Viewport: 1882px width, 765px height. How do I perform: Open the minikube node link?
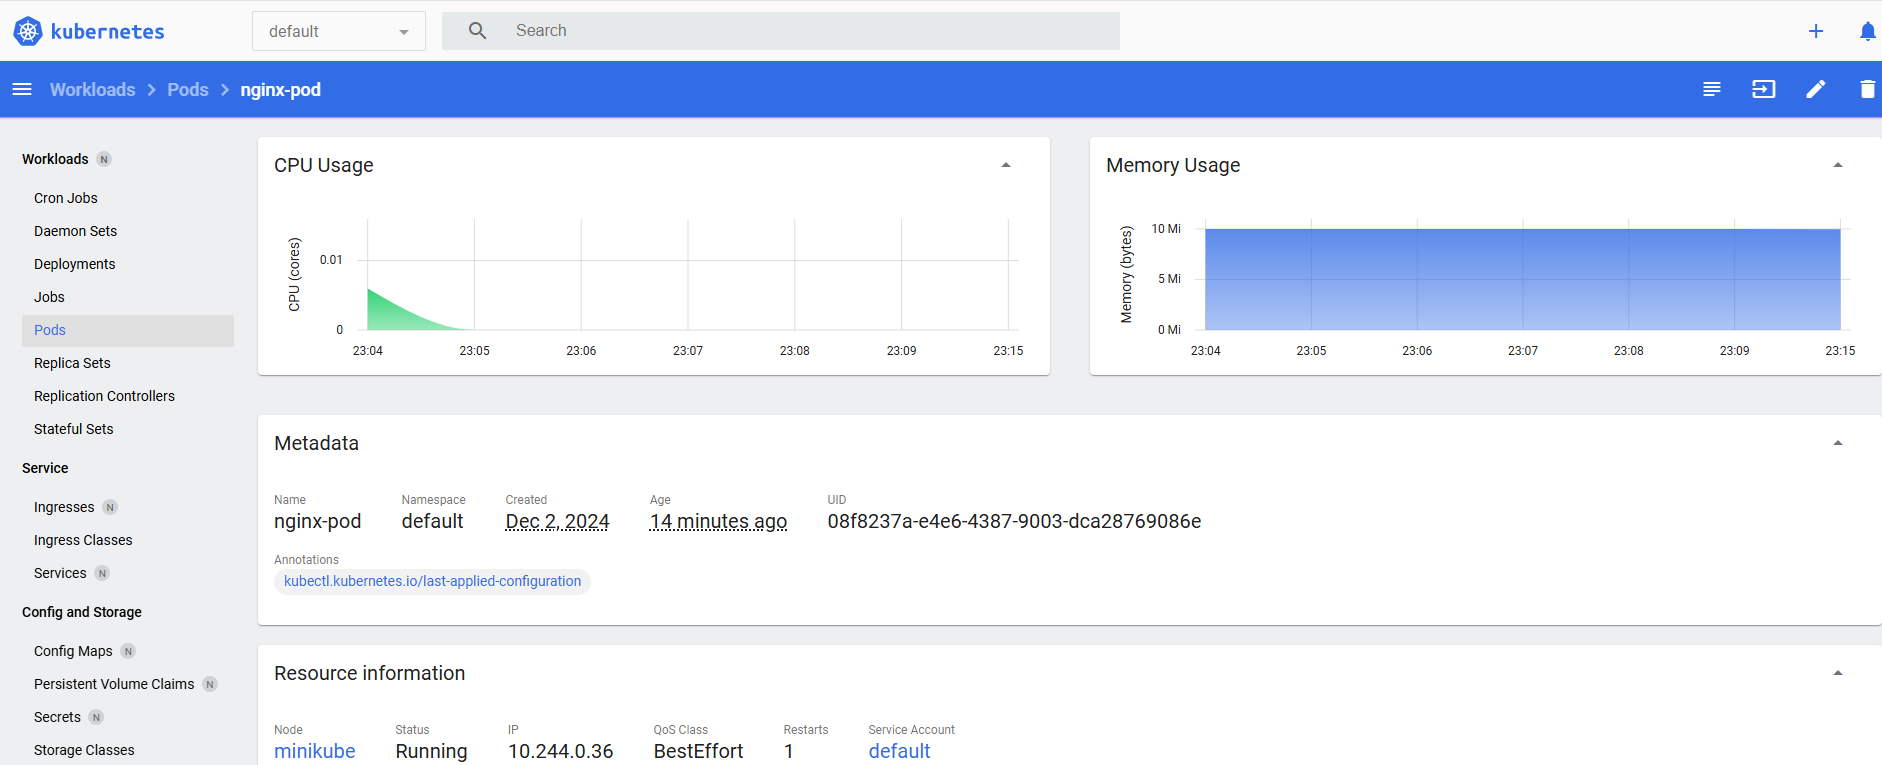tap(315, 751)
